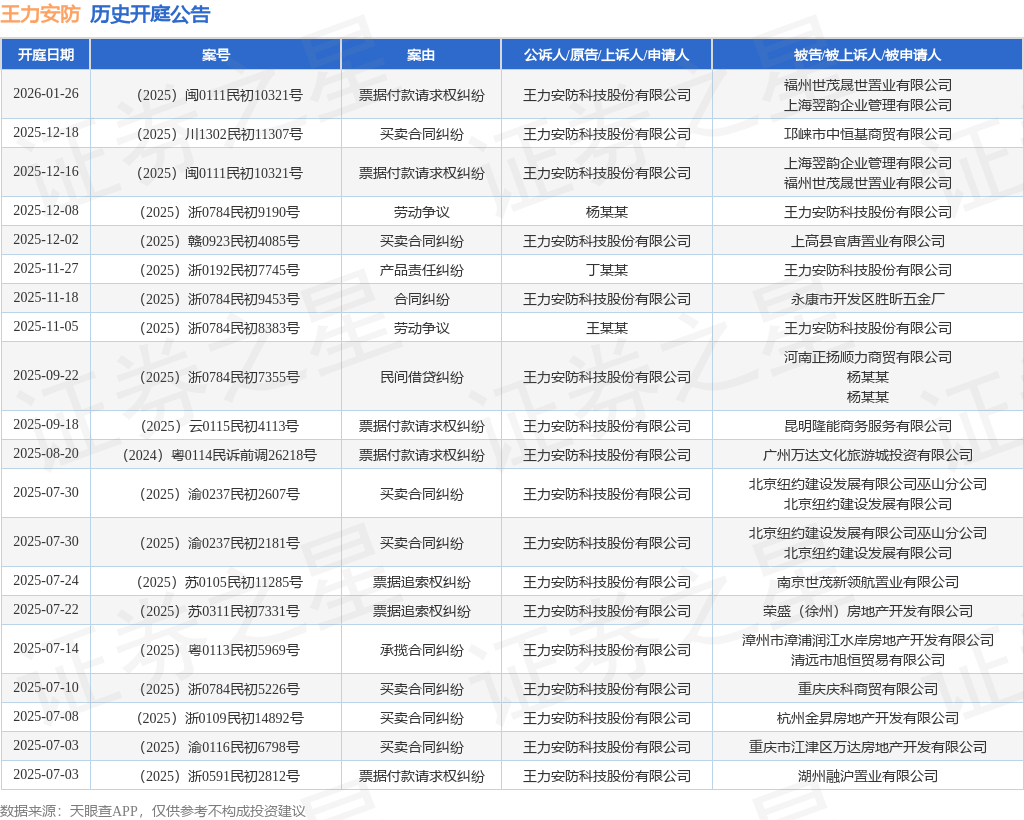Click plaintiff 杨某某 in 2025-12-08 row
The width and height of the screenshot is (1024, 820).
607,212
